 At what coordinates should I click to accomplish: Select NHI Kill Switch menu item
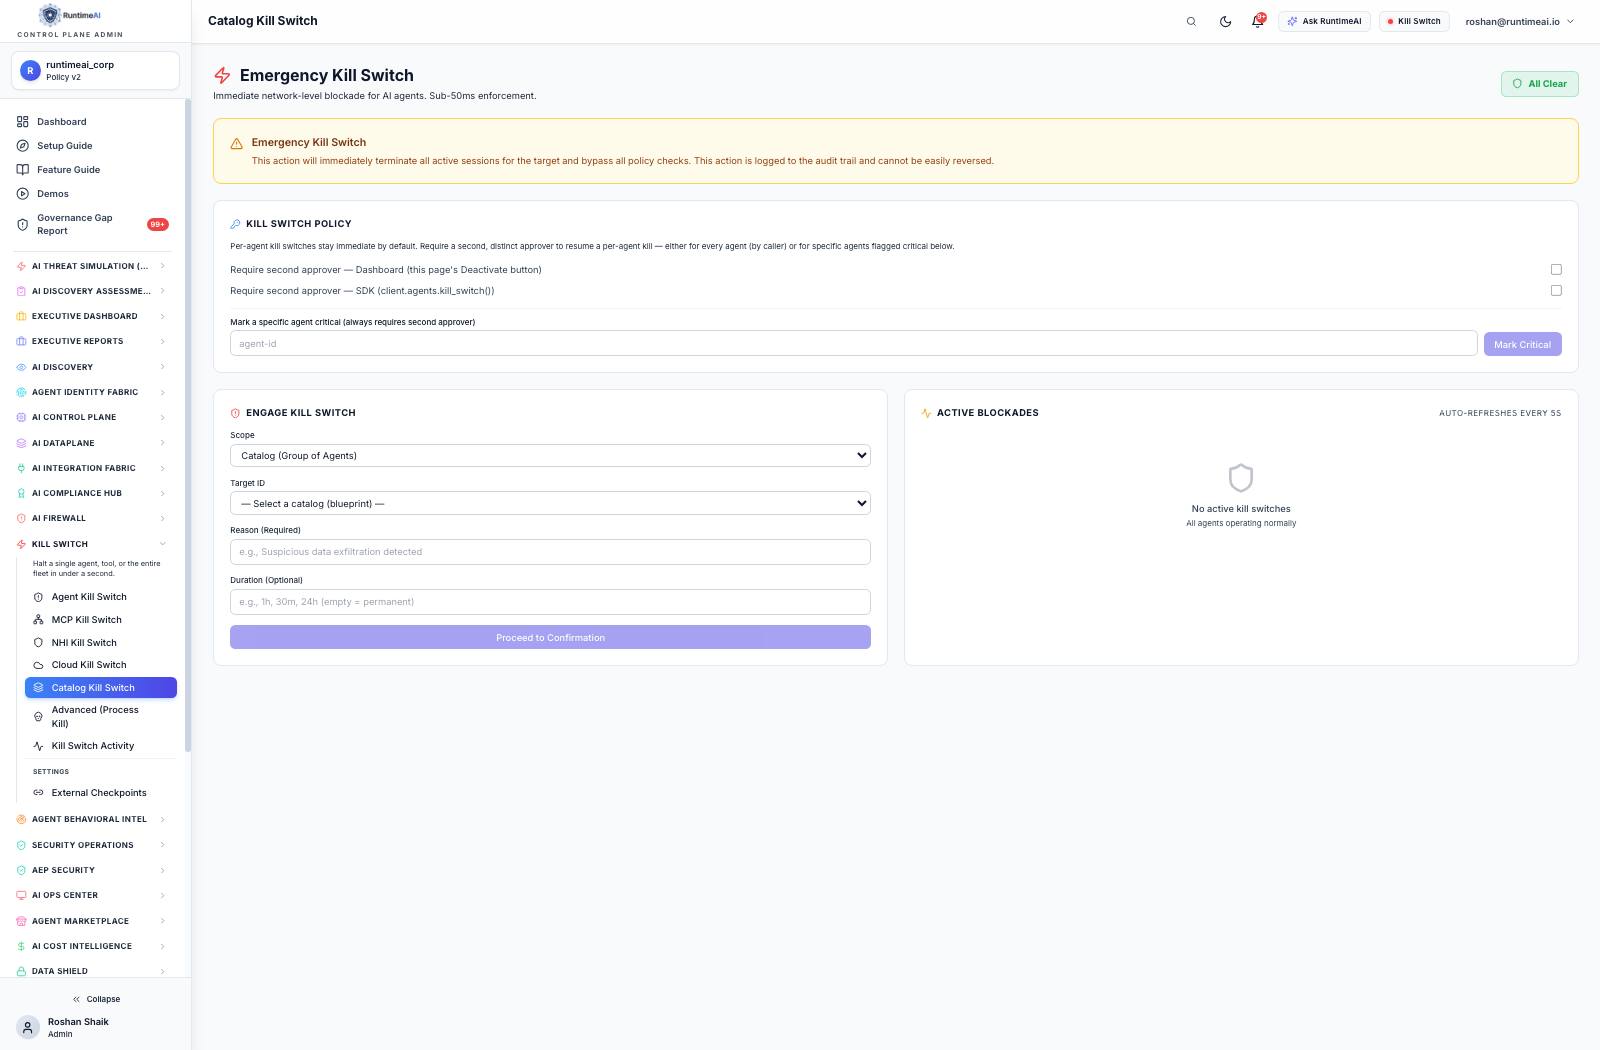[x=101, y=643]
